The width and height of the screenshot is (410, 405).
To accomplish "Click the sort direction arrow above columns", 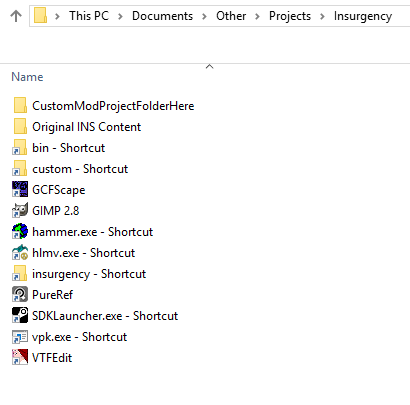I will pos(209,67).
